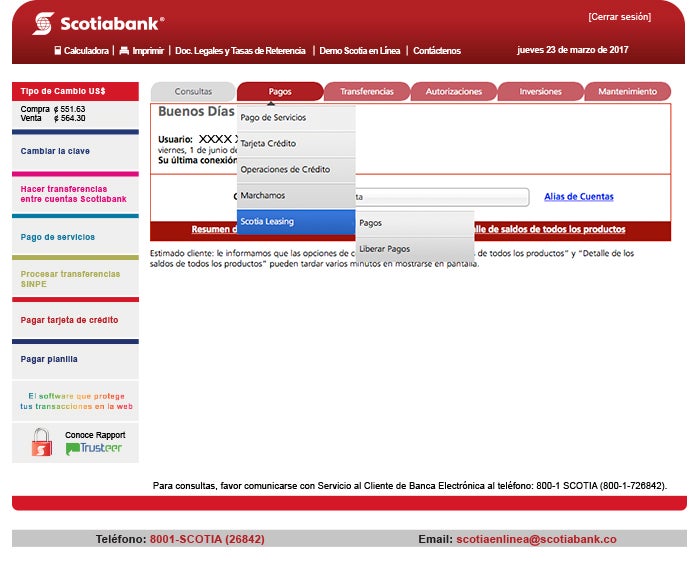Click the red Rapport padlock icon
Viewport: 700px width, 561px height.
41,442
